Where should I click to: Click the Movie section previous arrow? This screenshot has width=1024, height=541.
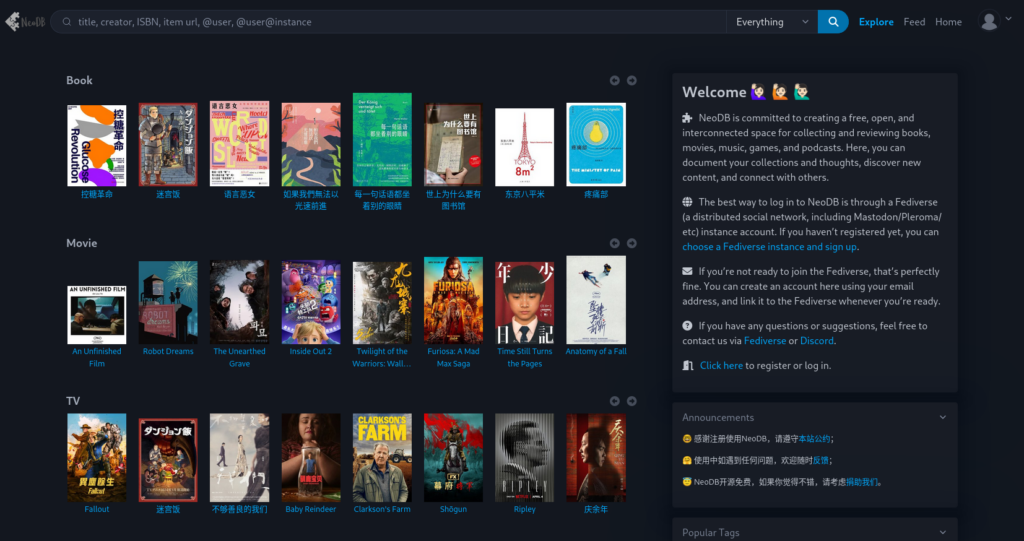point(615,243)
